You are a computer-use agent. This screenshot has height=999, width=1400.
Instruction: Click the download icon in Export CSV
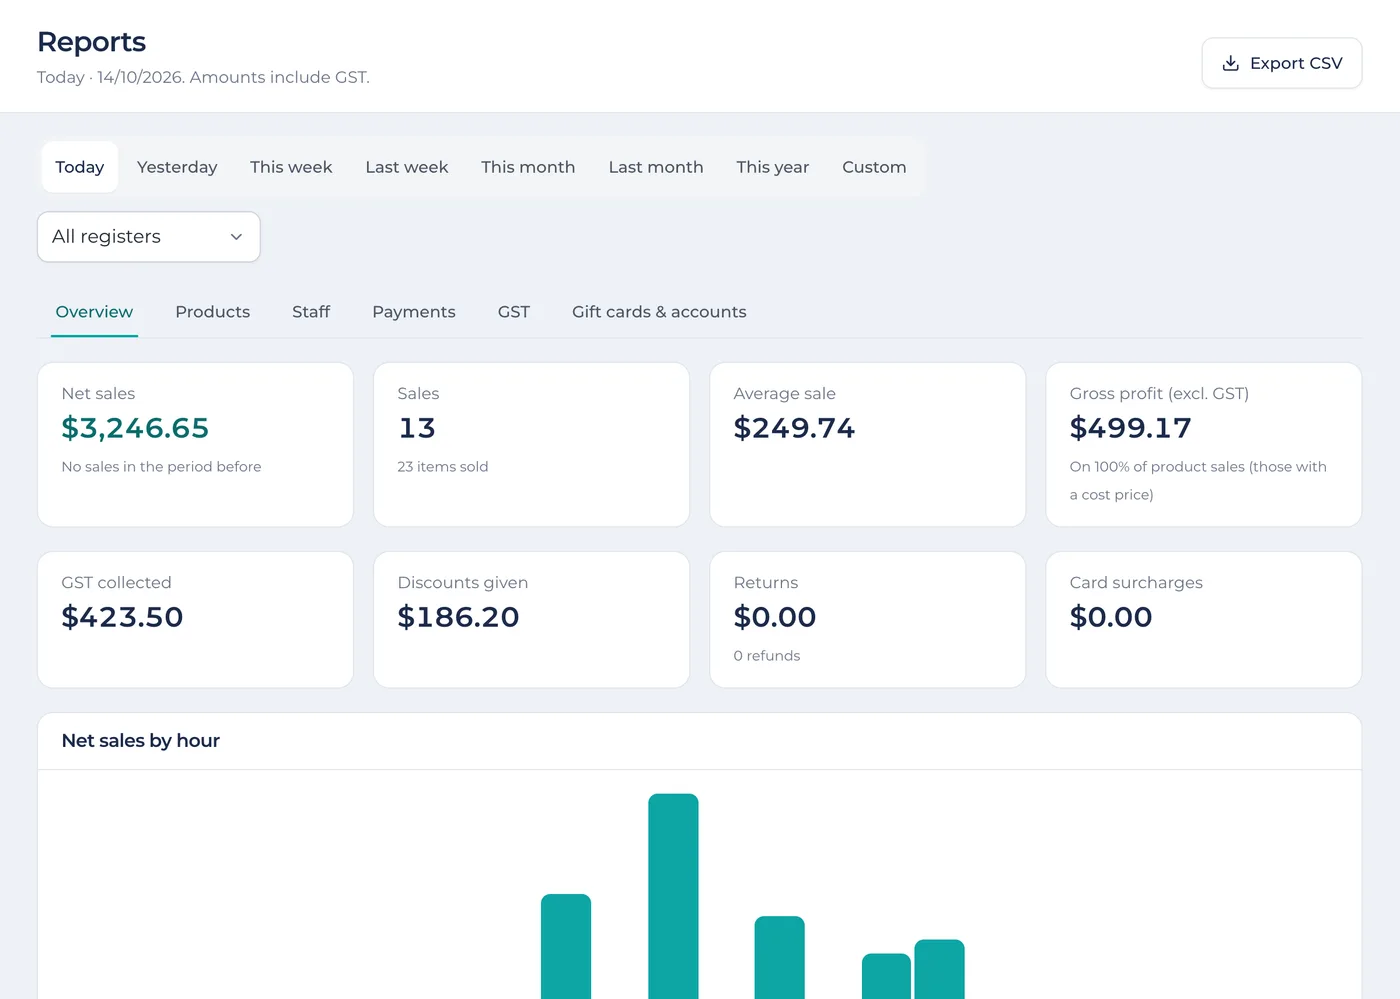[1231, 63]
